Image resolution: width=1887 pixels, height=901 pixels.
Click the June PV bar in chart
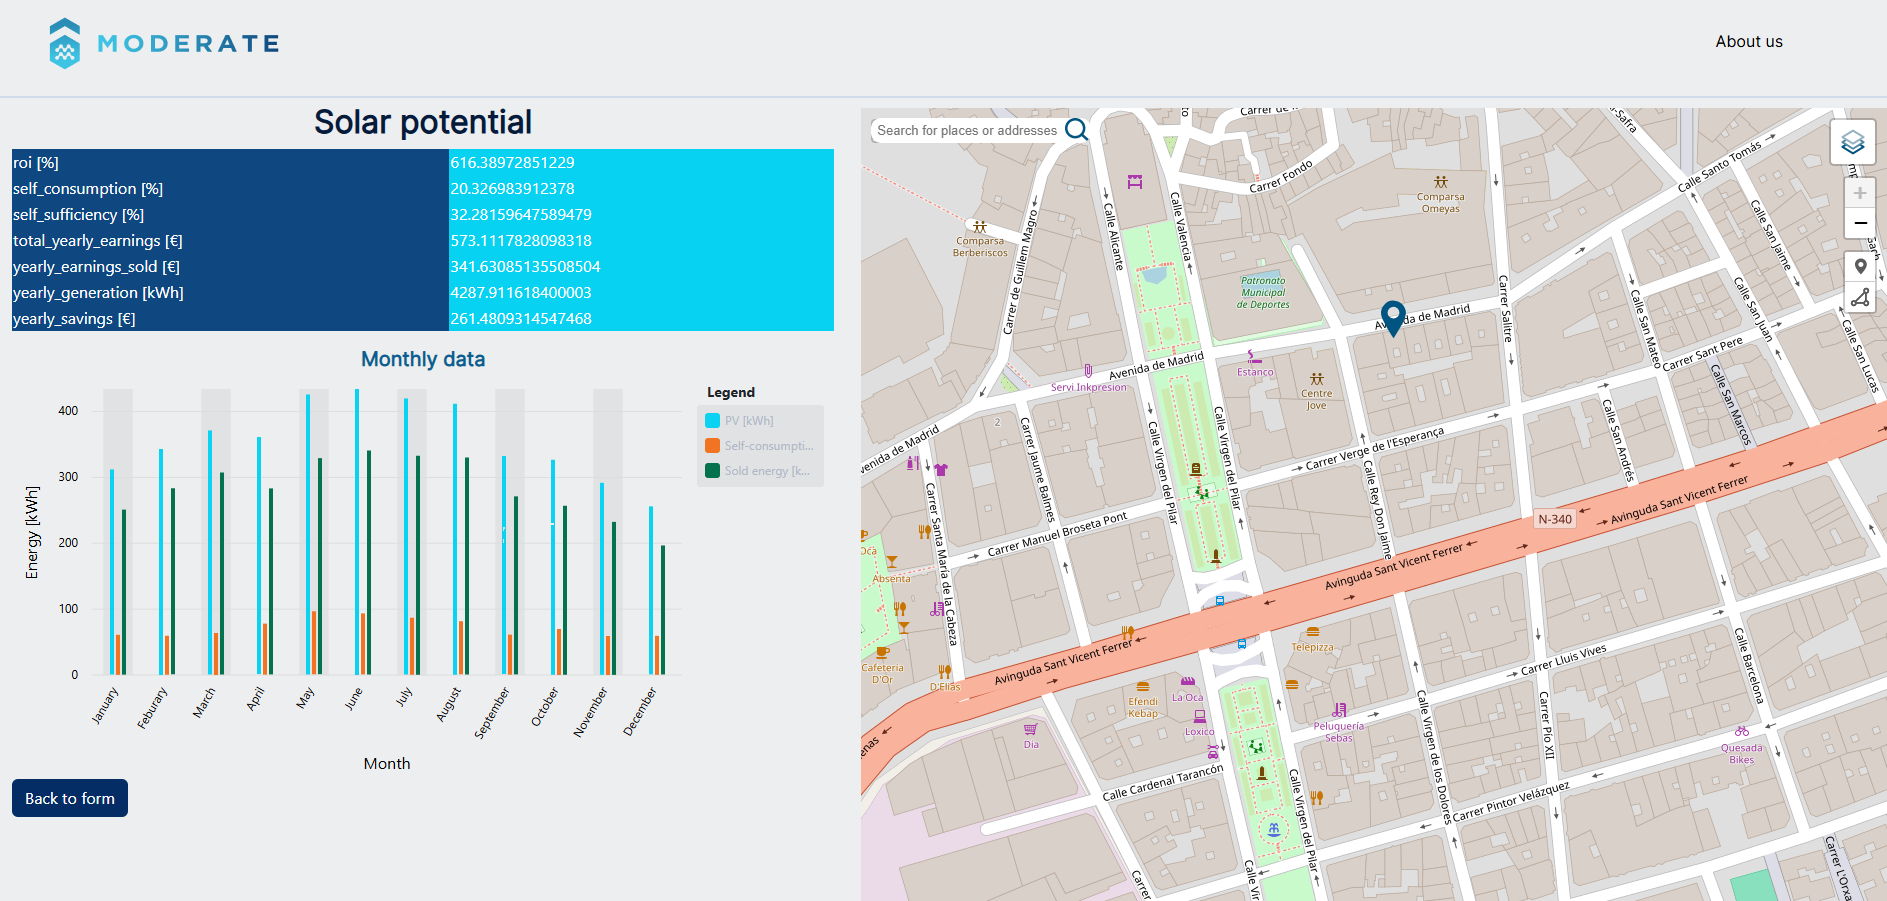click(x=357, y=532)
